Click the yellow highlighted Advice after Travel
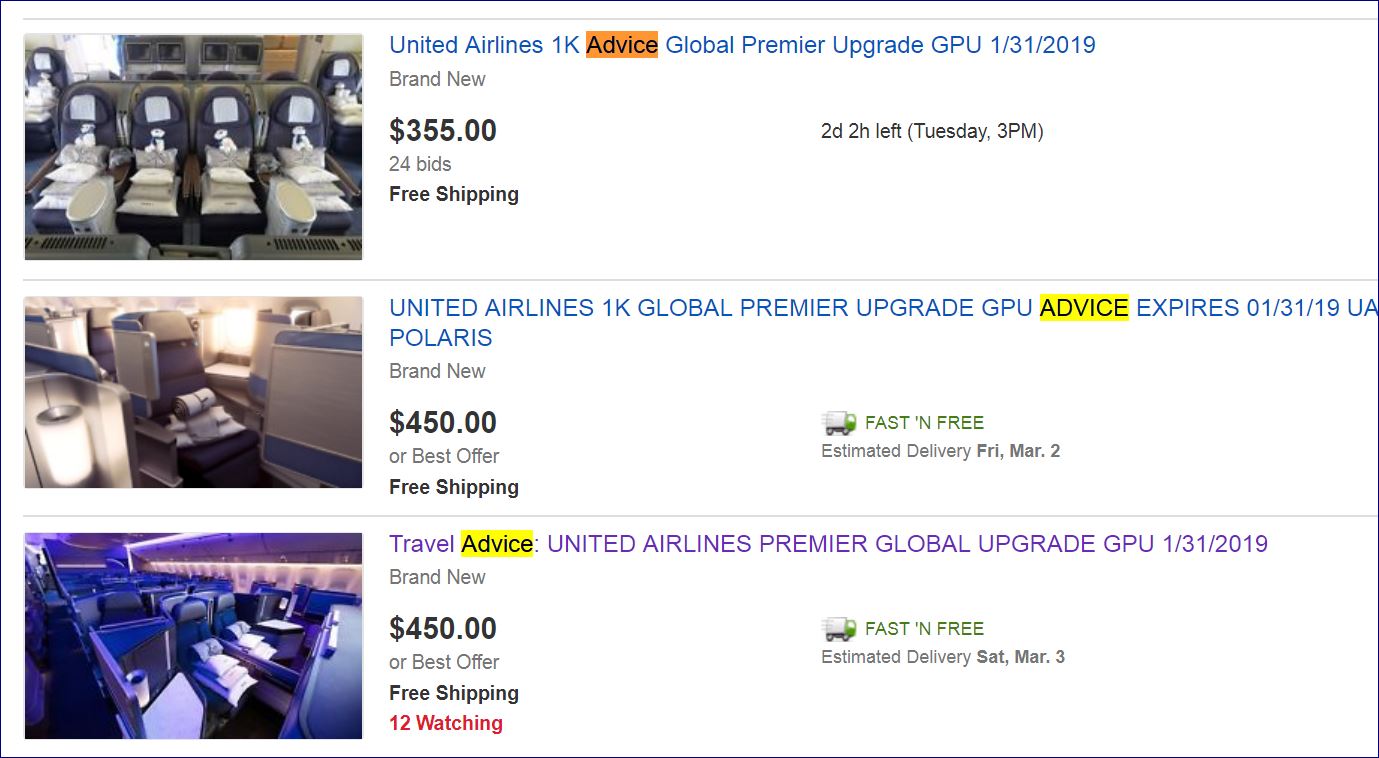 point(497,544)
